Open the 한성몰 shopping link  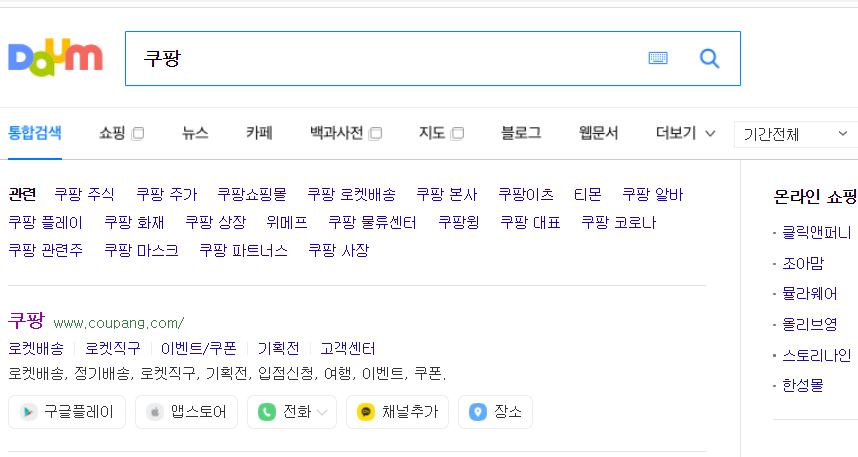pos(803,385)
